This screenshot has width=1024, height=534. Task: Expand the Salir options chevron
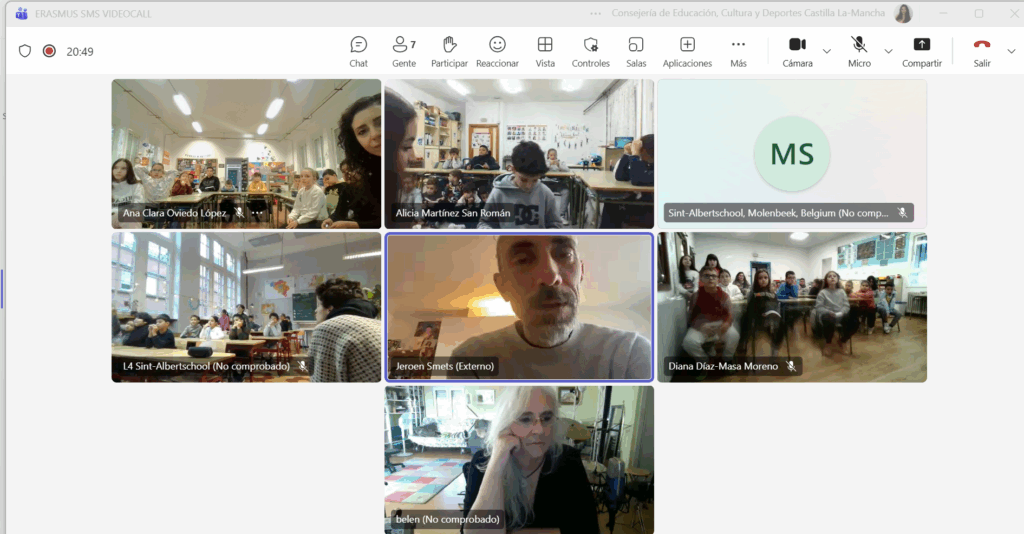coord(1011,51)
